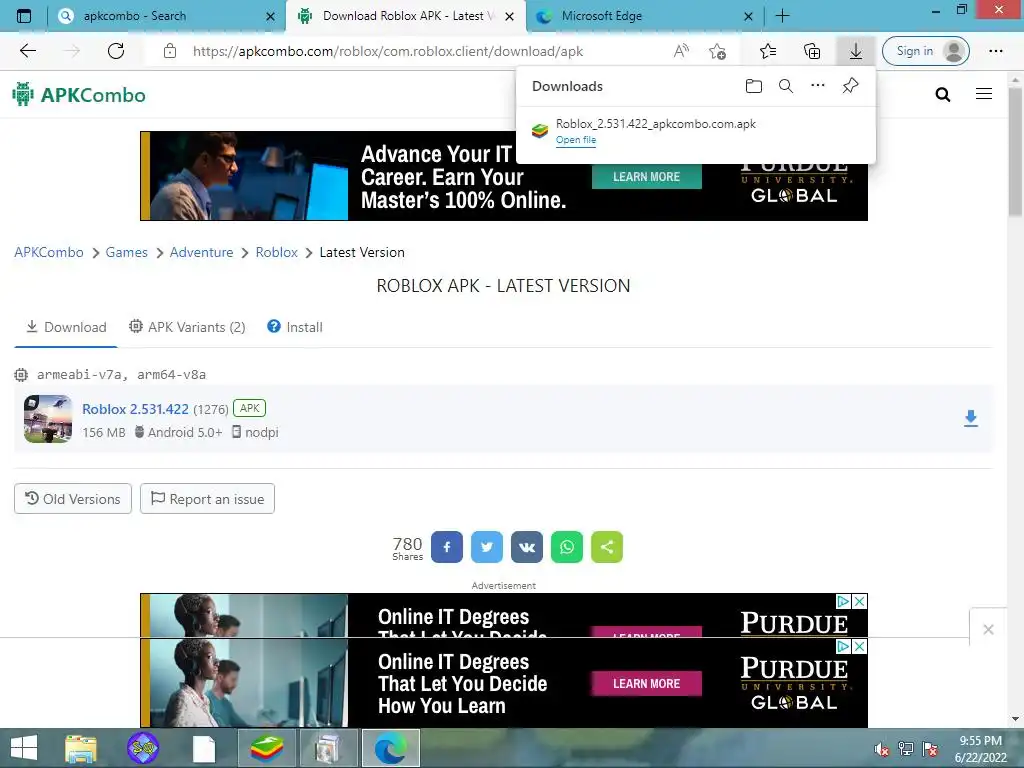Close the Microsoft Edge tab

coord(748,16)
